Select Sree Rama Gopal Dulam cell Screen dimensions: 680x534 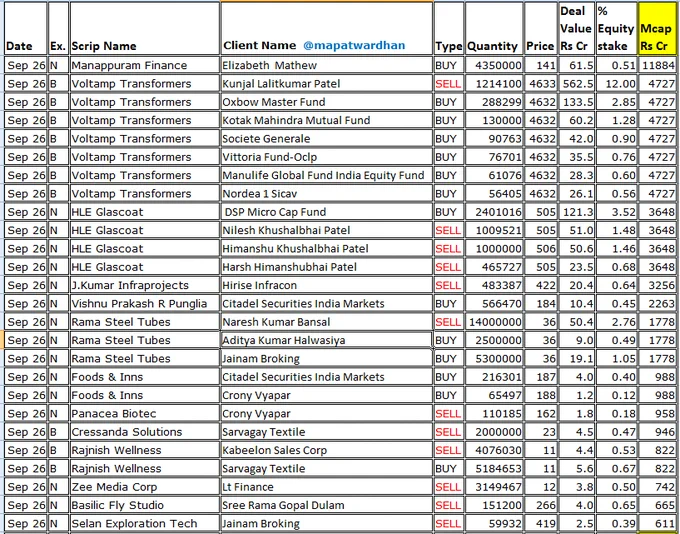click(x=327, y=505)
